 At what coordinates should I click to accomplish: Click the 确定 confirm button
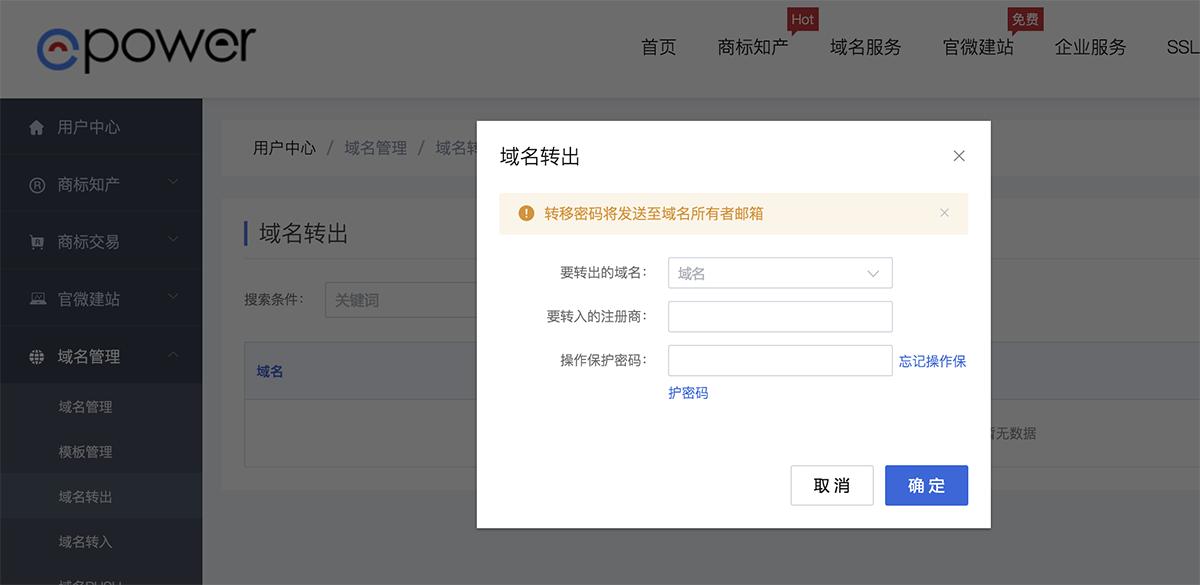[926, 485]
